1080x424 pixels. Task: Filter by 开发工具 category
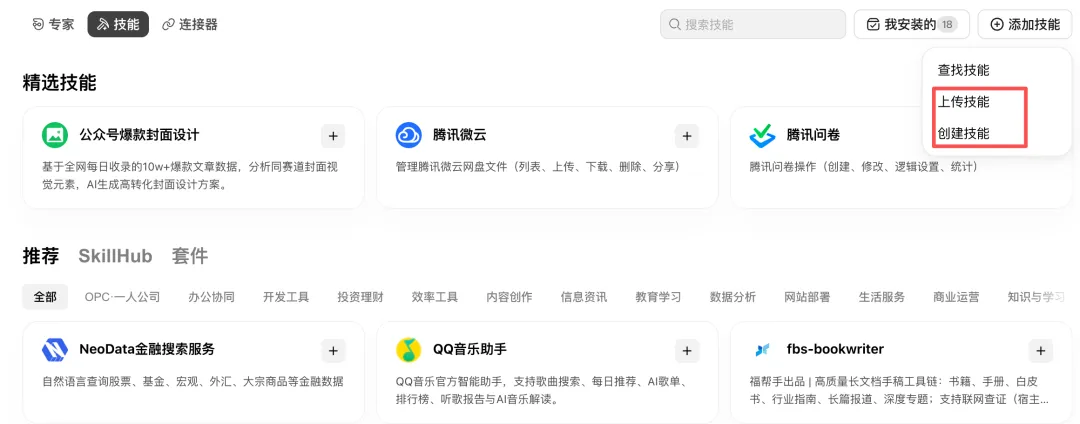click(286, 297)
